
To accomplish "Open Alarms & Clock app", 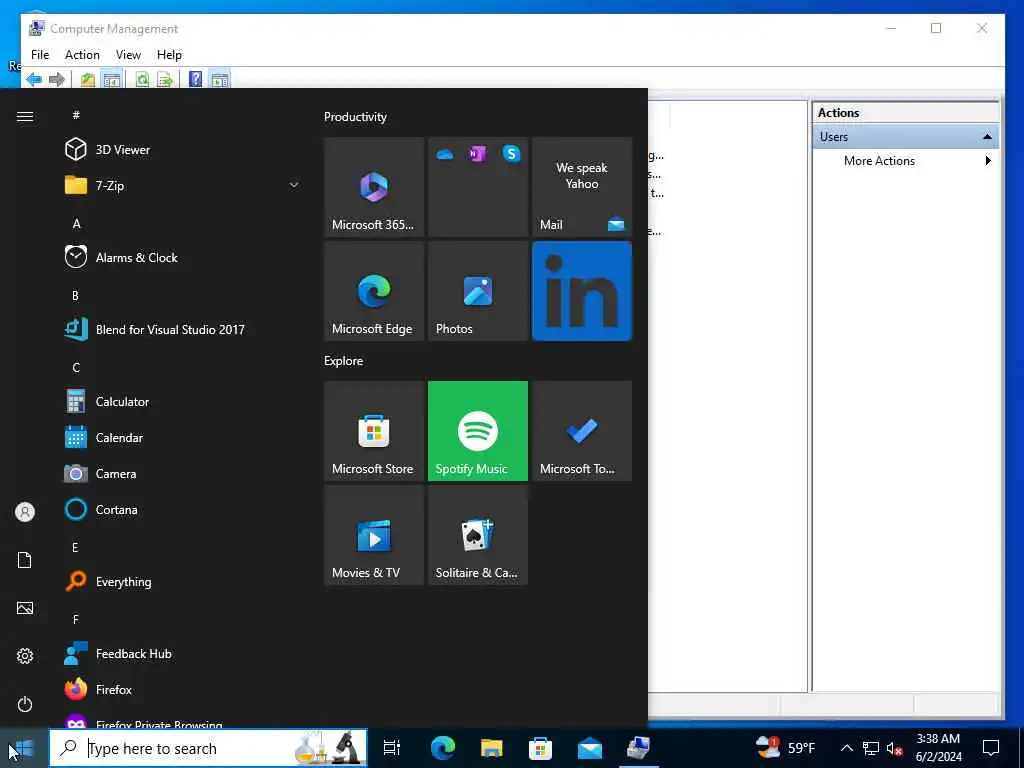I will 182,257.
